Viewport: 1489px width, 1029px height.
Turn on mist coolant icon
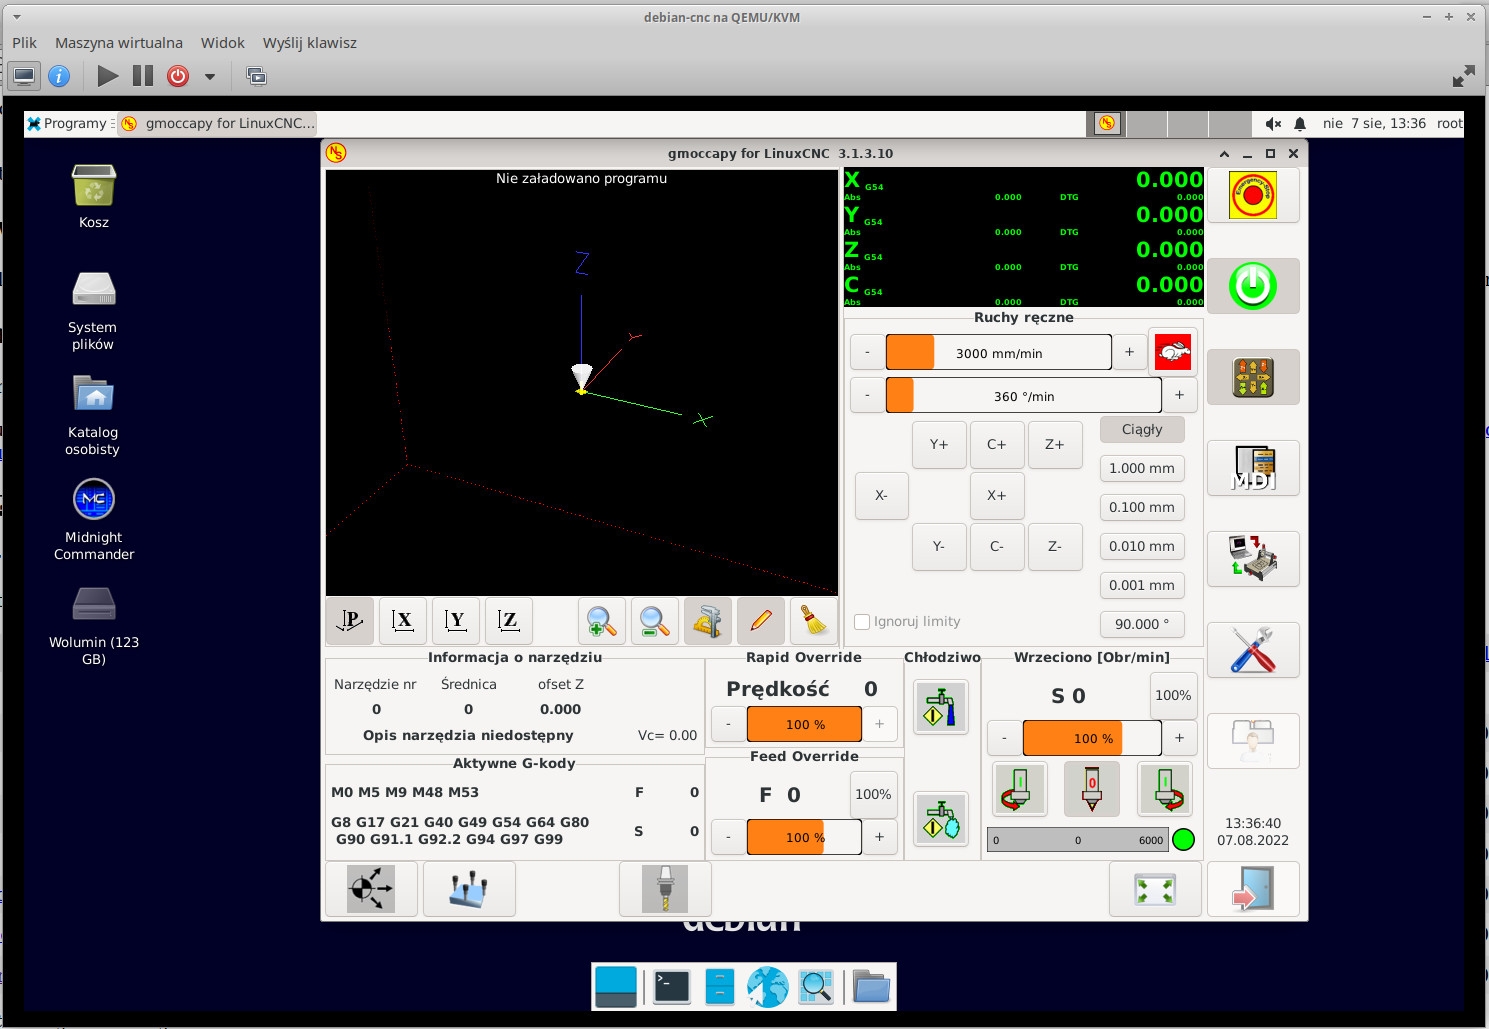point(940,819)
